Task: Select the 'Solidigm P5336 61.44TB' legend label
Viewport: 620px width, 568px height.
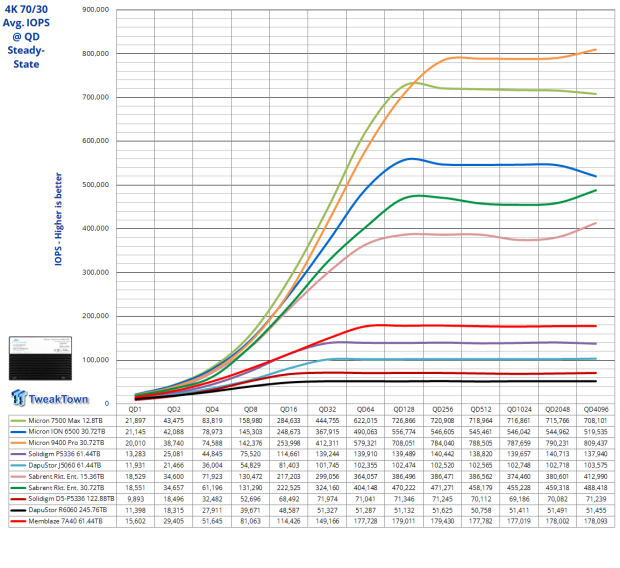Action: click(x=64, y=454)
